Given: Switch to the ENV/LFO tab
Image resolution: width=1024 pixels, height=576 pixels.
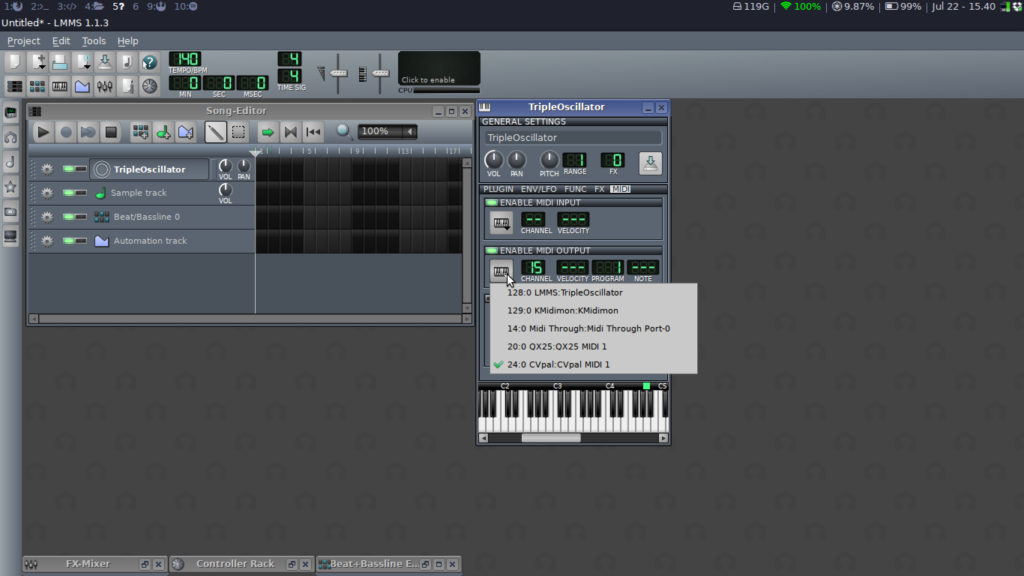Looking at the screenshot, I should [539, 189].
